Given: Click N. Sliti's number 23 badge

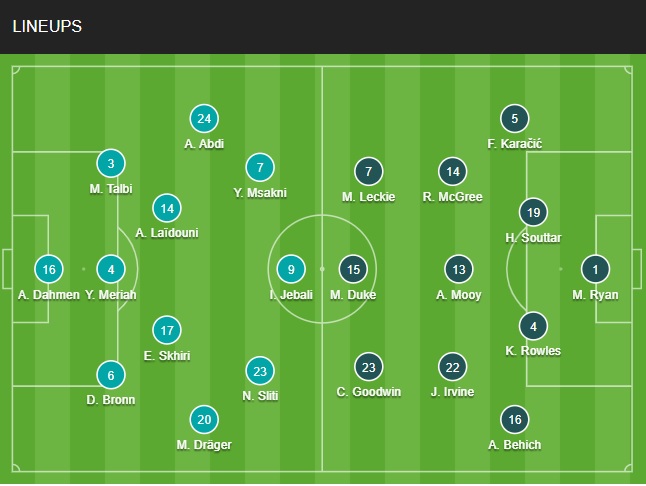Looking at the screenshot, I should pyautogui.click(x=260, y=371).
